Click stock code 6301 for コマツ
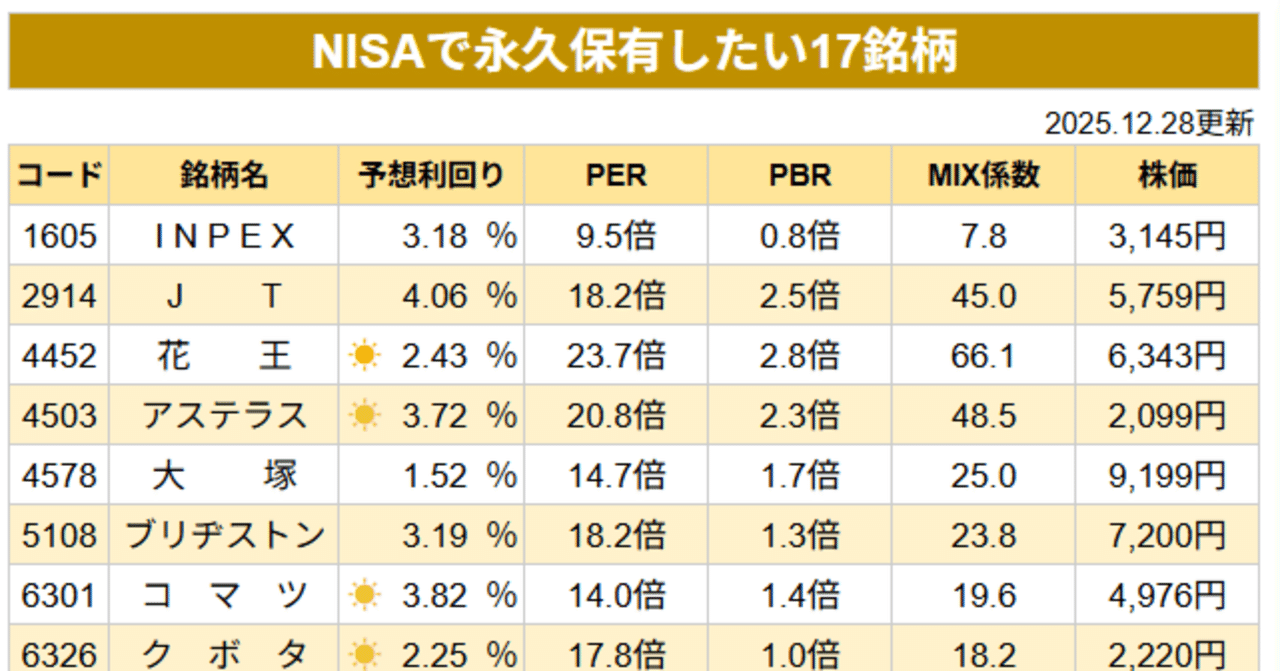Screen dimensions: 1280x671 coord(59,596)
